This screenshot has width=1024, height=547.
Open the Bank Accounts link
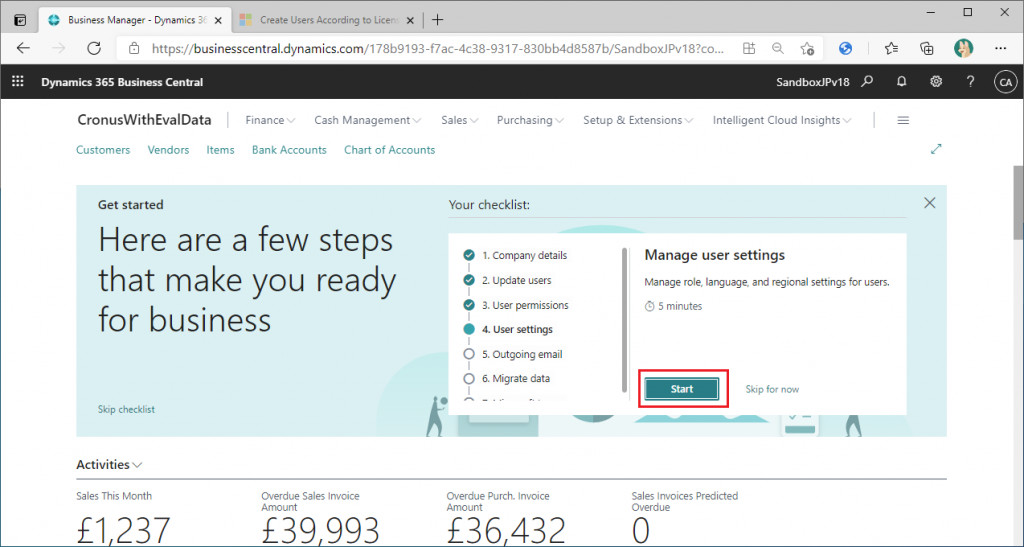pos(289,149)
